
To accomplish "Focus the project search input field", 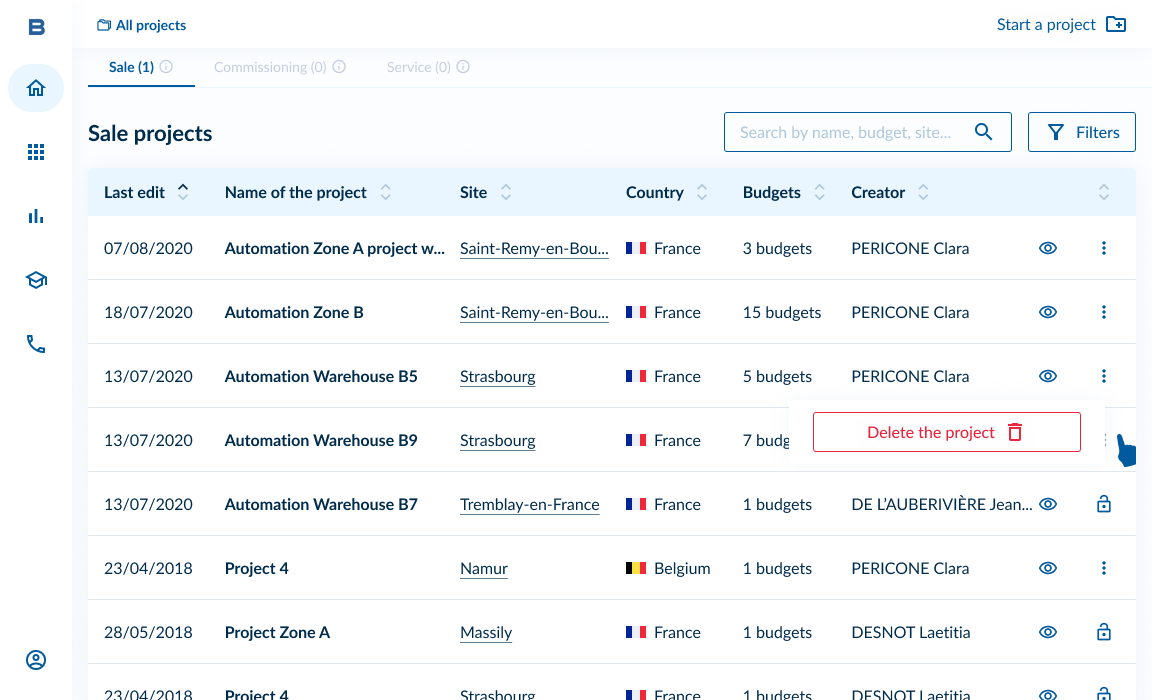I will pyautogui.click(x=850, y=132).
